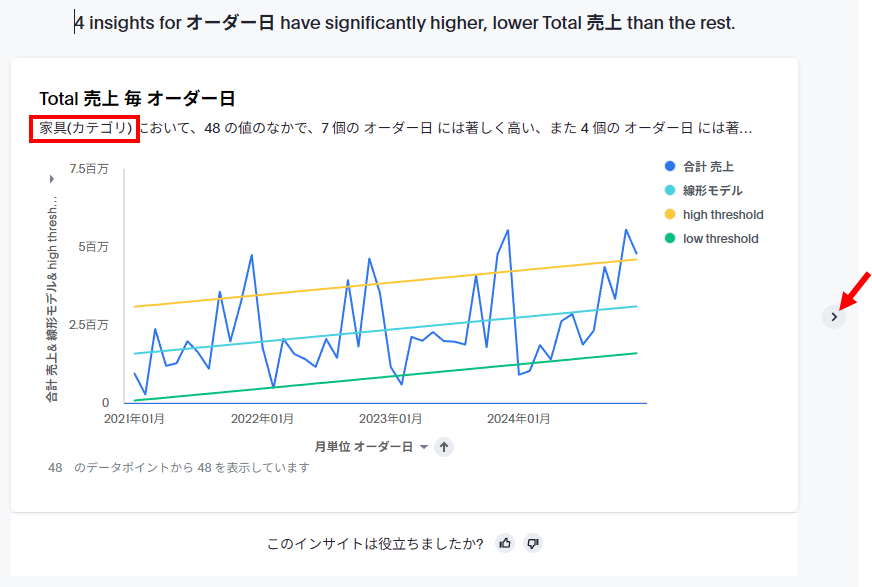
Task: Click the 2023年01月 x-axis tick label
Action: (x=392, y=419)
